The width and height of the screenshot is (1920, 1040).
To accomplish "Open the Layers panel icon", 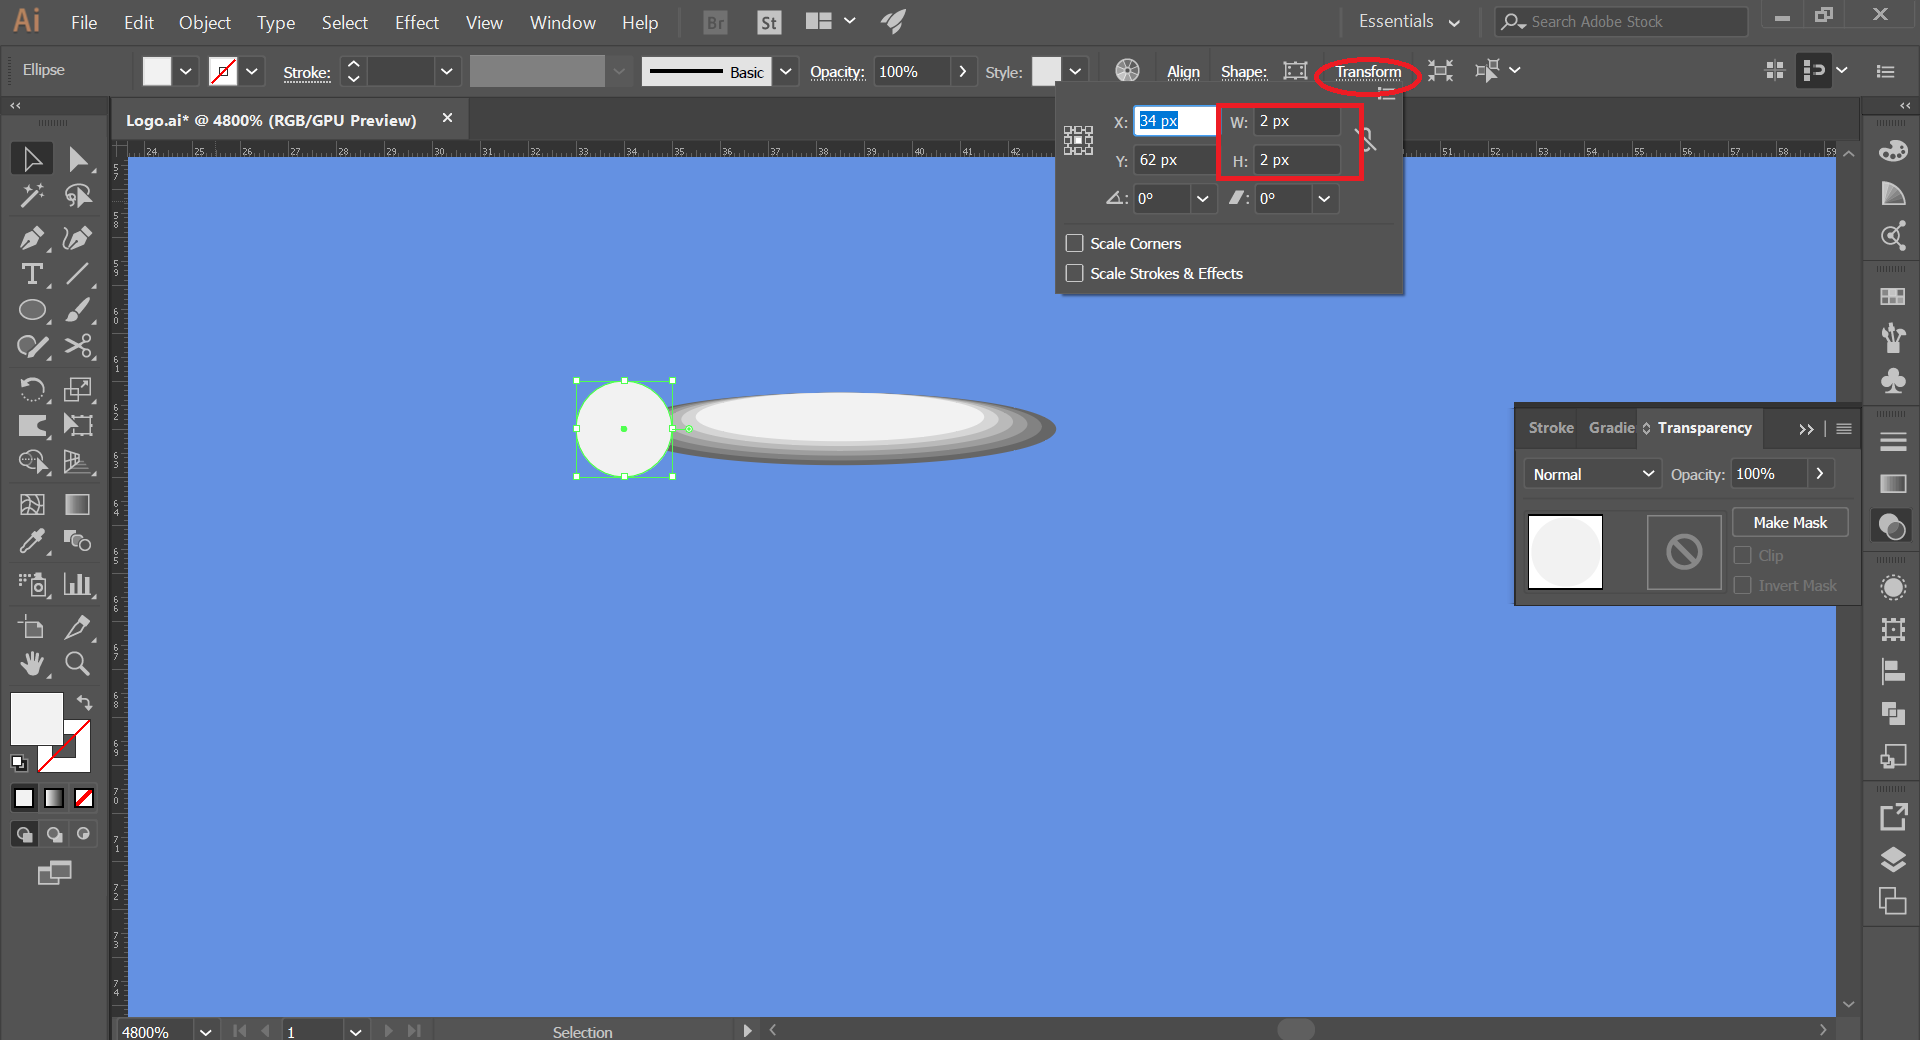I will click(1893, 859).
